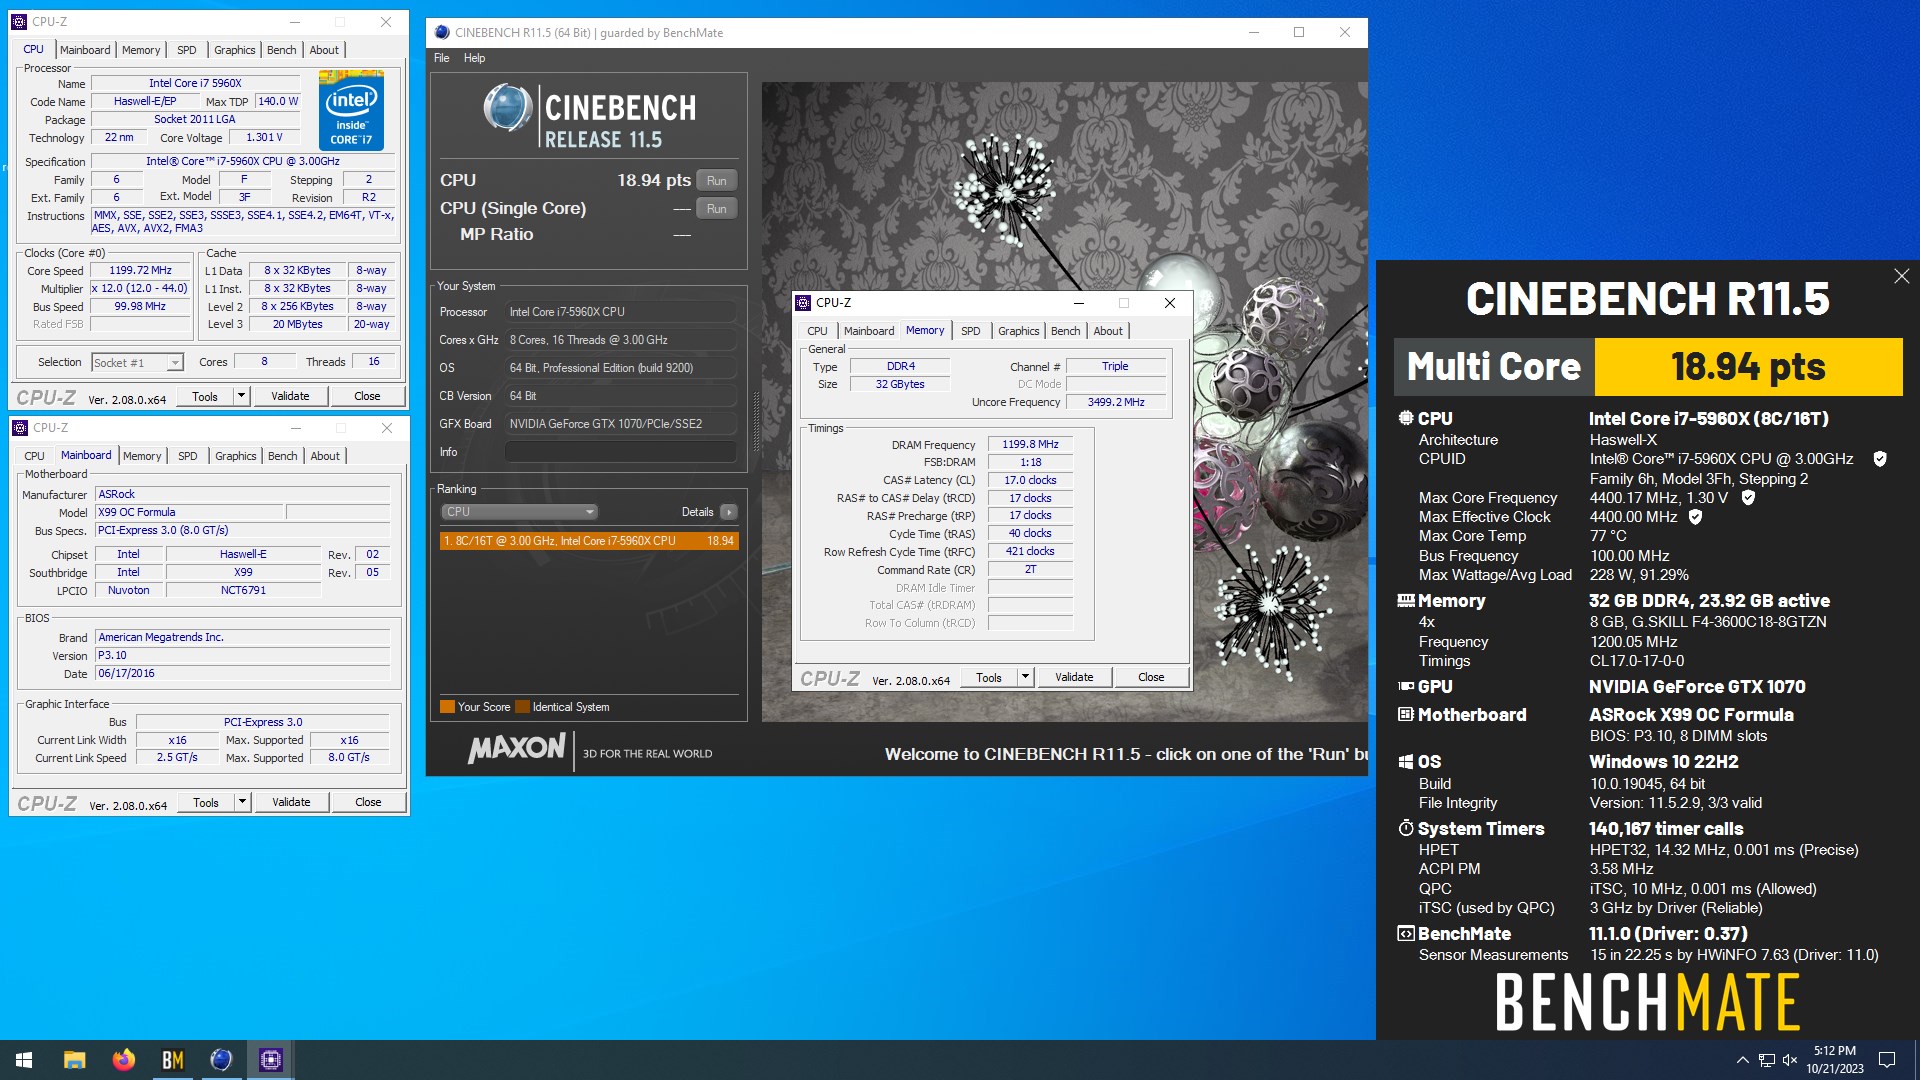
Task: Click verified shield next to Max Effective Clock
Action: (x=1695, y=517)
